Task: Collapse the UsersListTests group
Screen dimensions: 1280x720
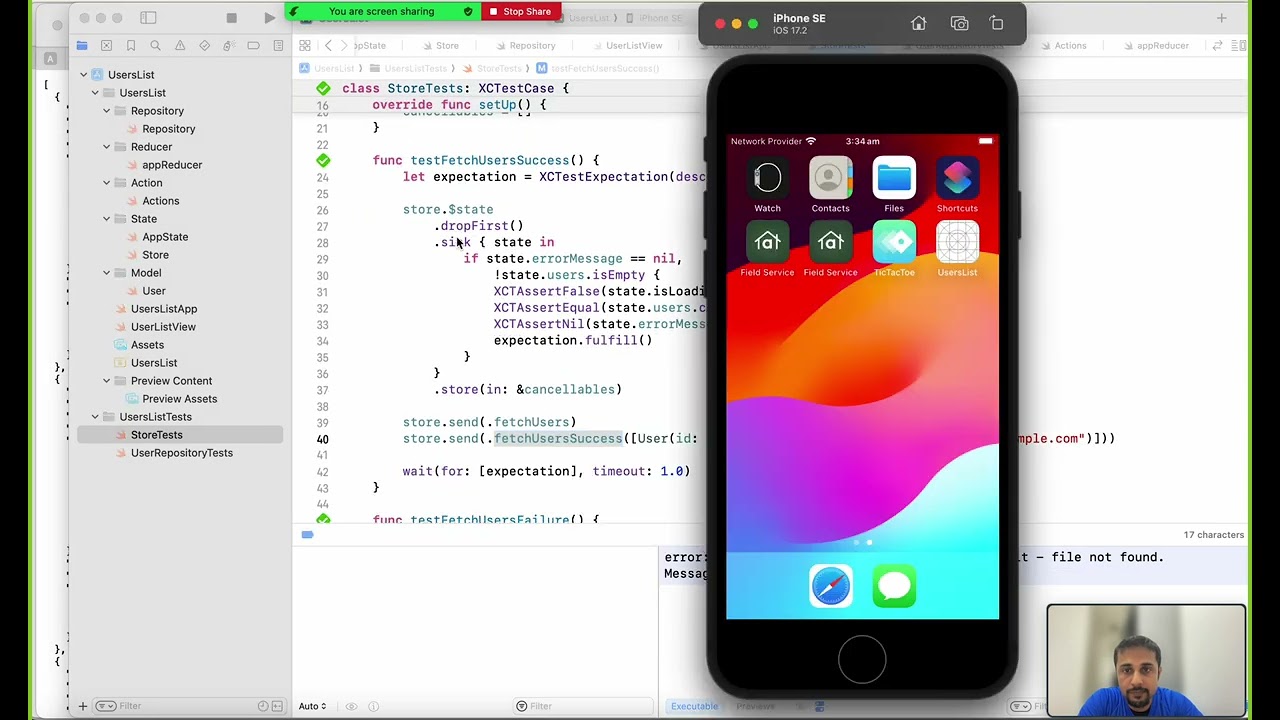Action: coord(95,417)
